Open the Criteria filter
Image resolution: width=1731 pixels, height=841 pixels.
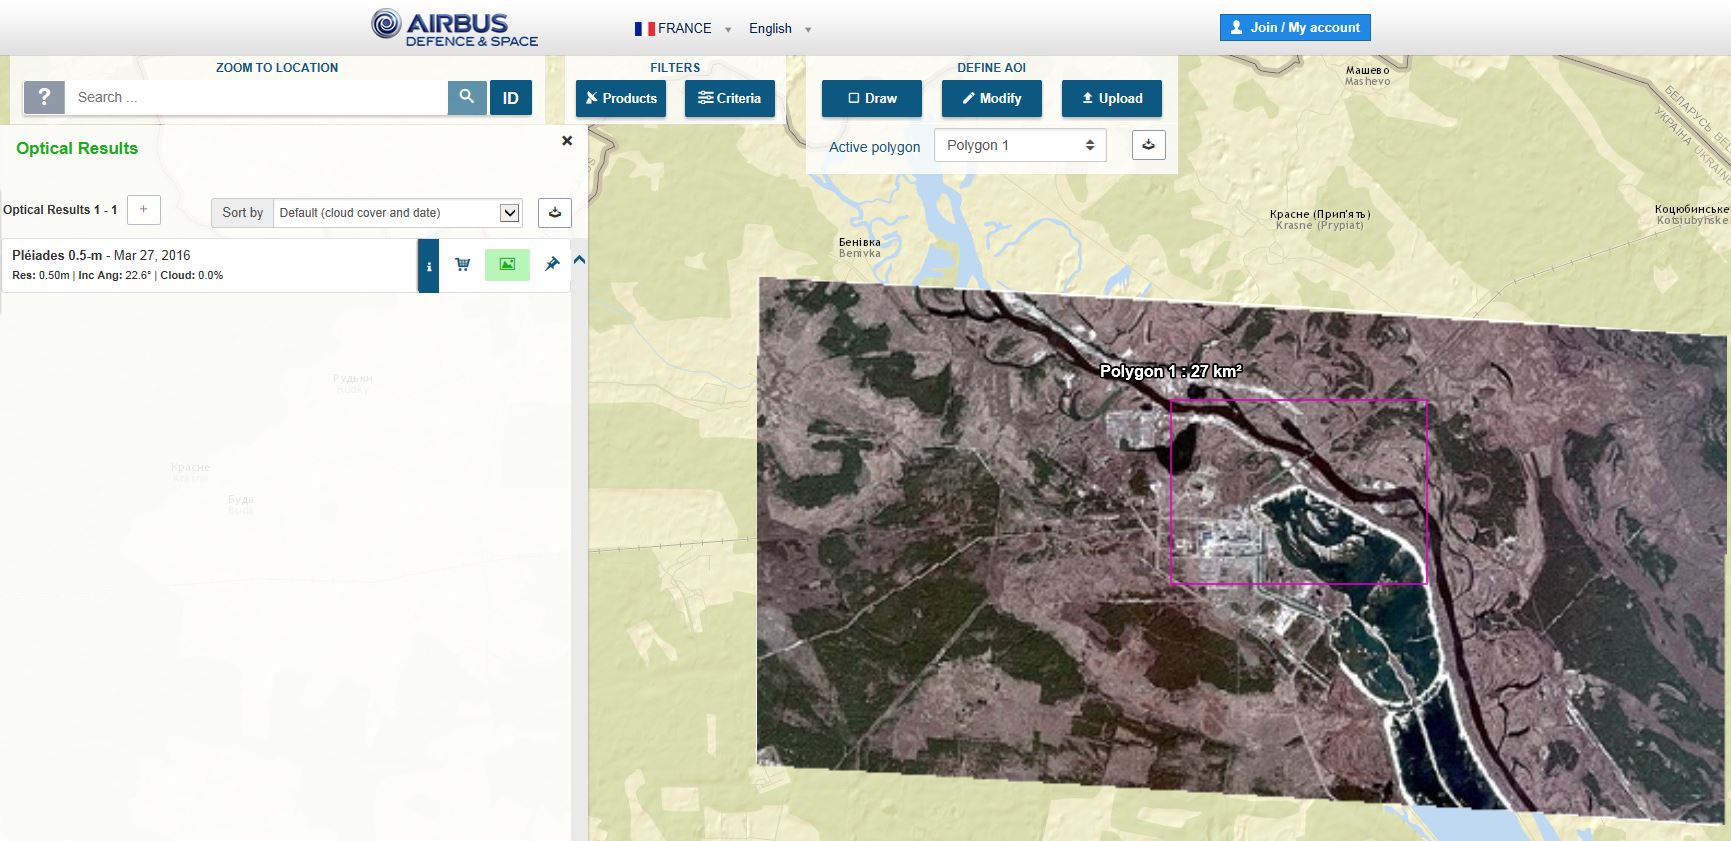point(730,98)
